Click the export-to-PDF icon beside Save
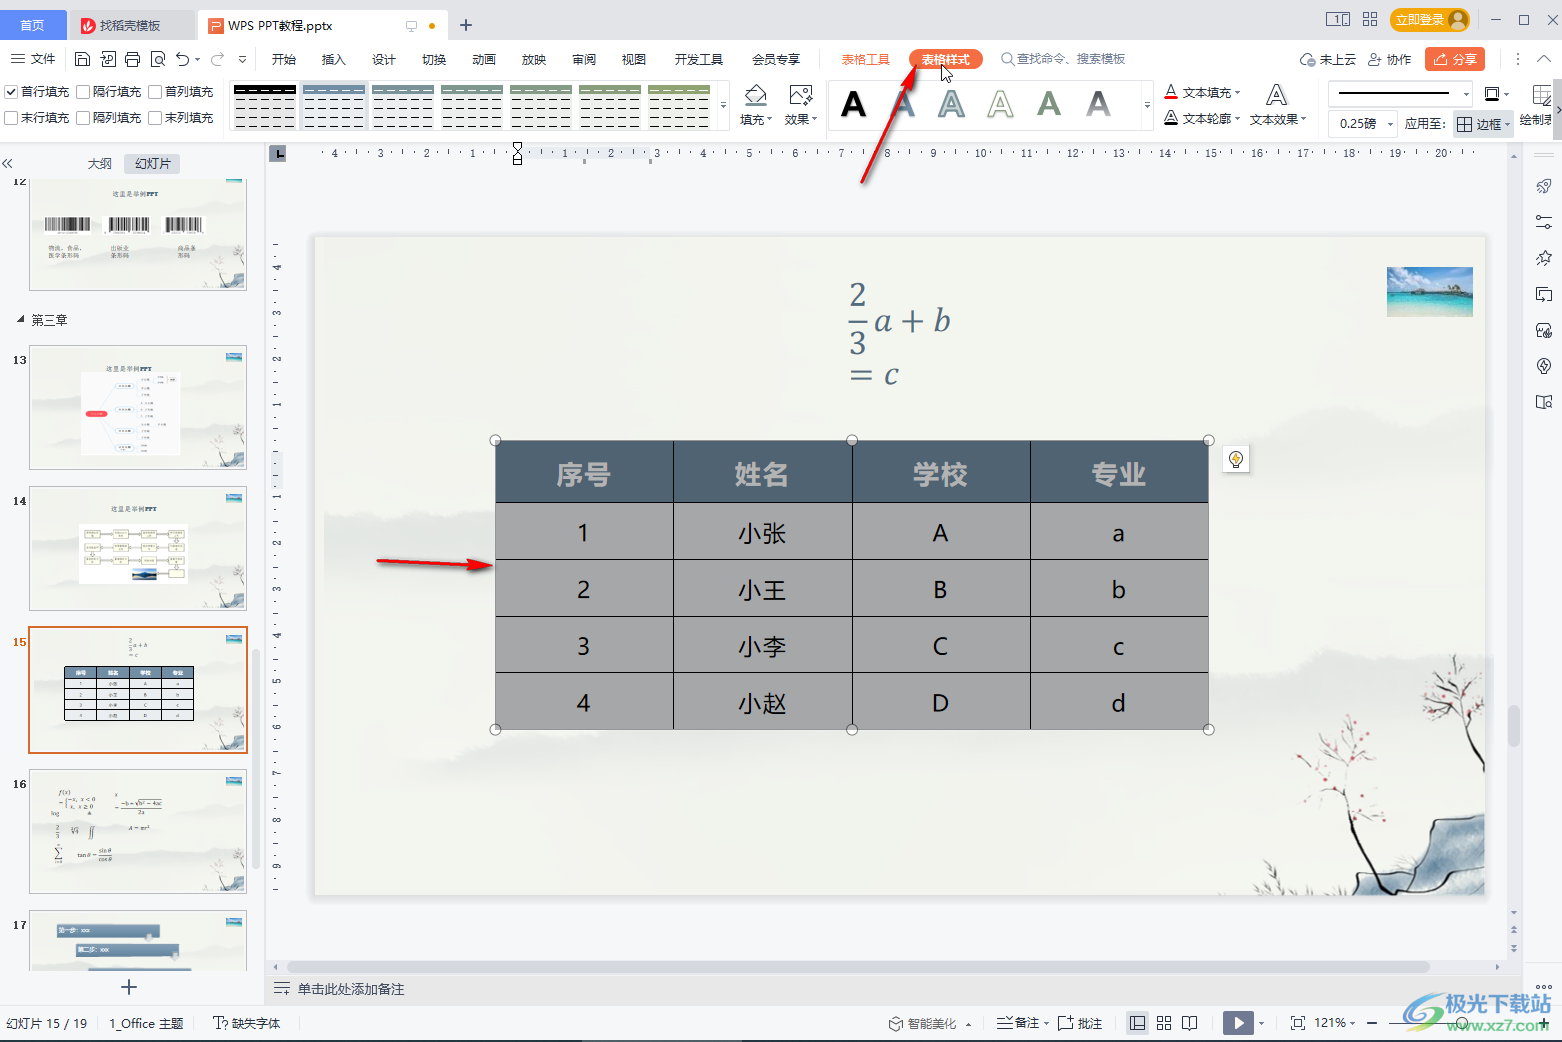The width and height of the screenshot is (1562, 1042). pos(108,59)
